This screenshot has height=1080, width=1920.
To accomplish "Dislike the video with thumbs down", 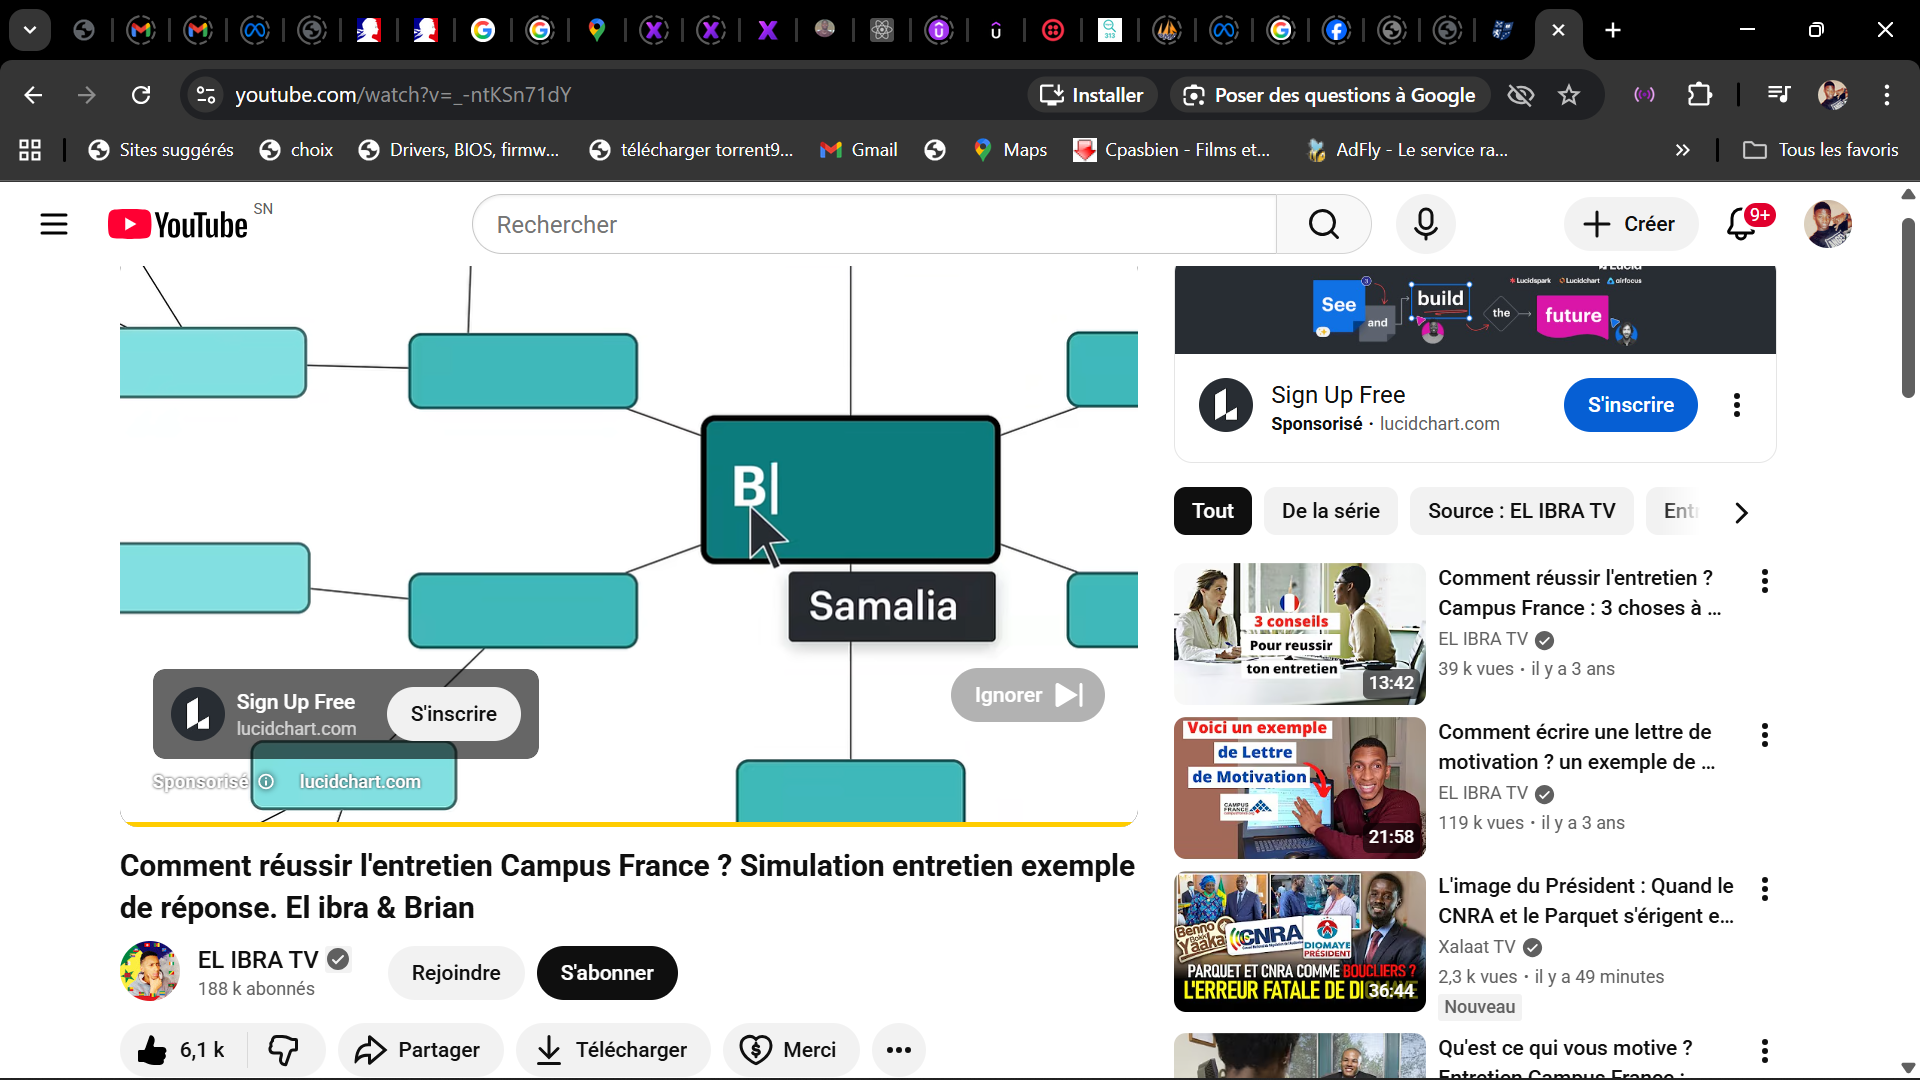I will (284, 1050).
